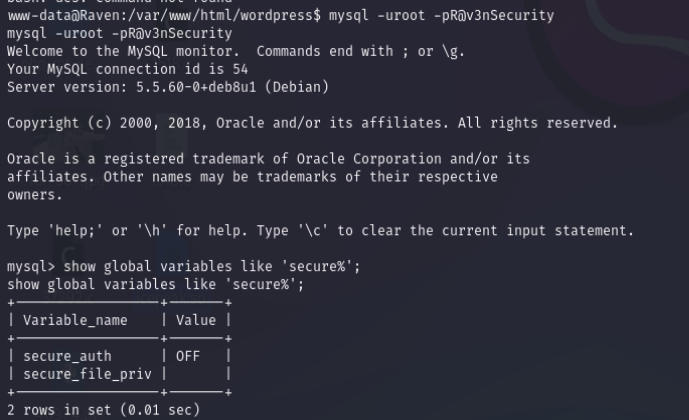Click the Variable_name column header

pos(76,321)
